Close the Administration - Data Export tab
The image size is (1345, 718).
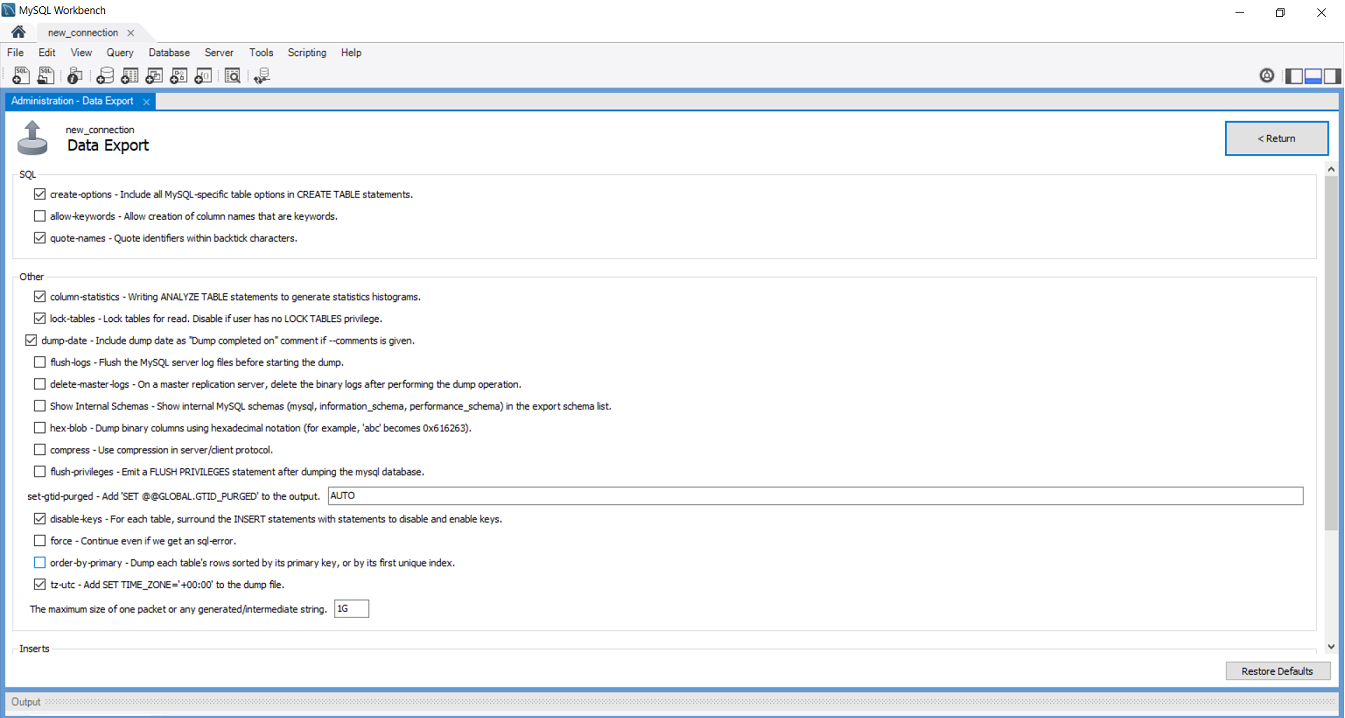coord(146,101)
